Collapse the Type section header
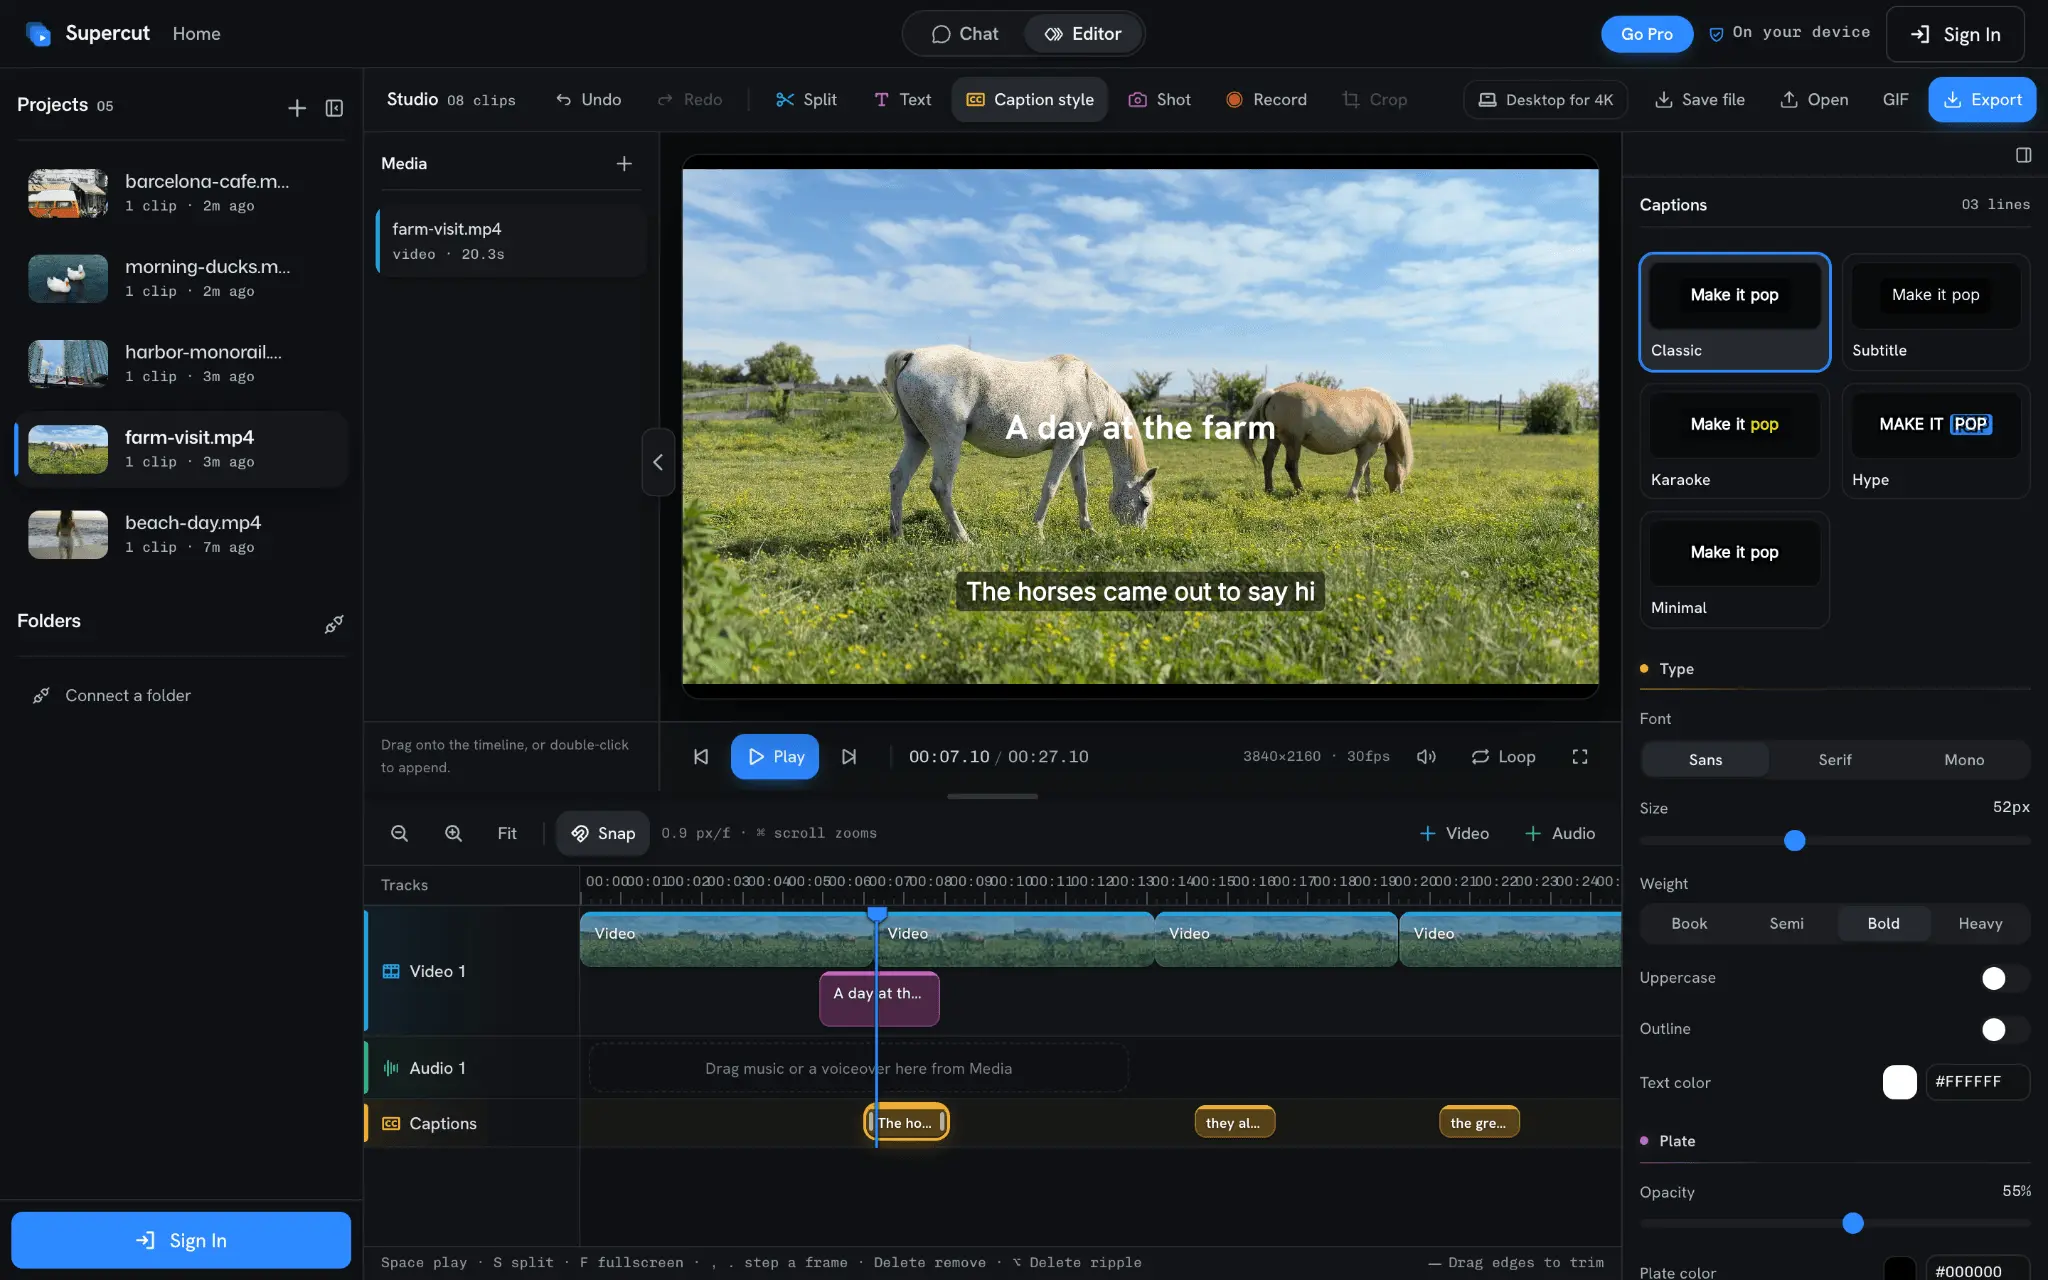 [x=1835, y=669]
